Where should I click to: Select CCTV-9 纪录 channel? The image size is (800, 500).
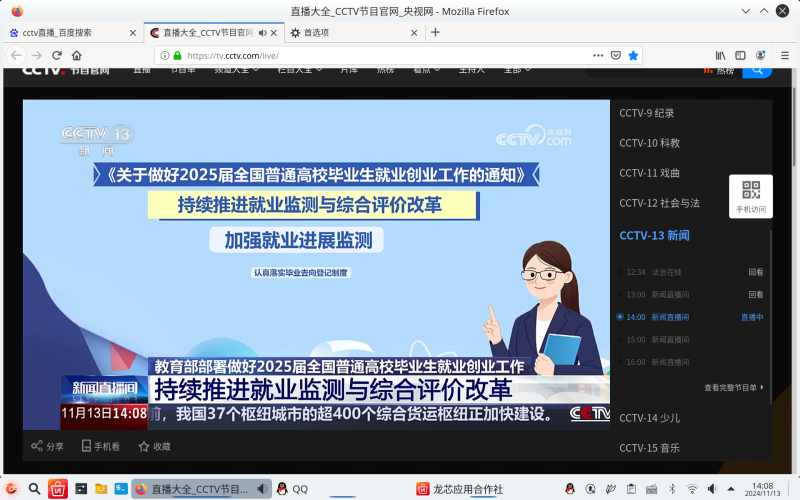646,113
